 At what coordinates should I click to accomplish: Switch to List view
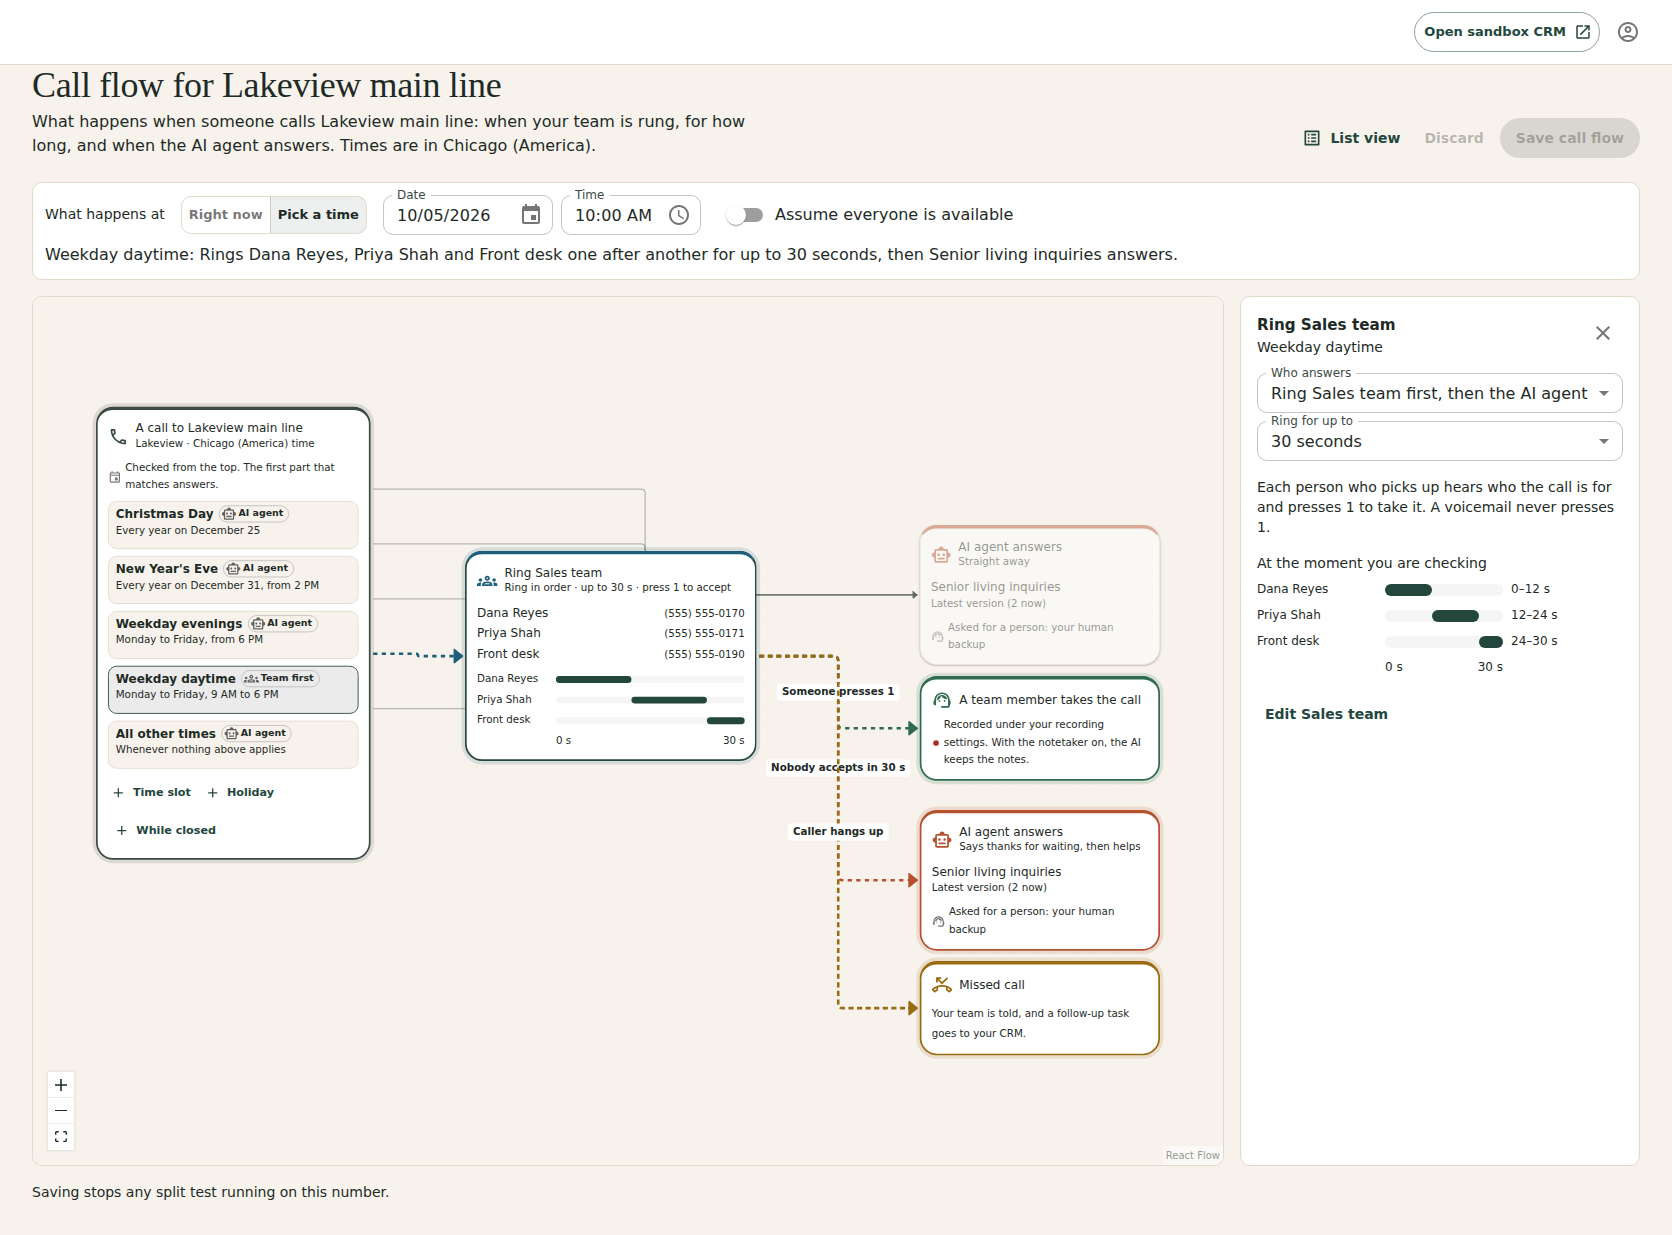[1352, 138]
